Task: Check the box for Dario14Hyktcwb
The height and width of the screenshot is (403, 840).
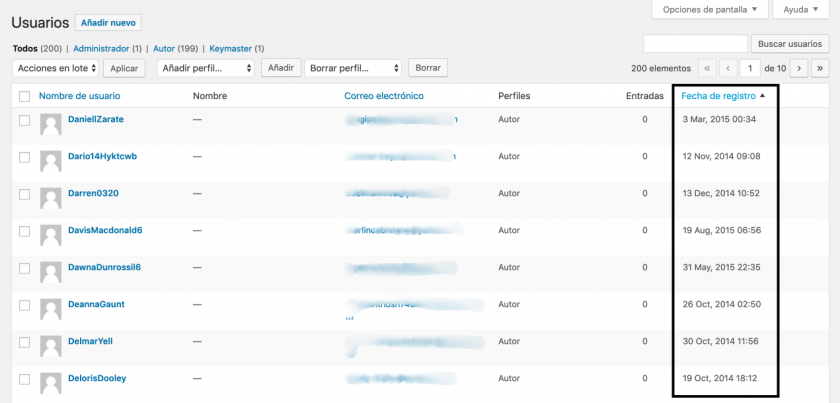Action: tap(24, 157)
